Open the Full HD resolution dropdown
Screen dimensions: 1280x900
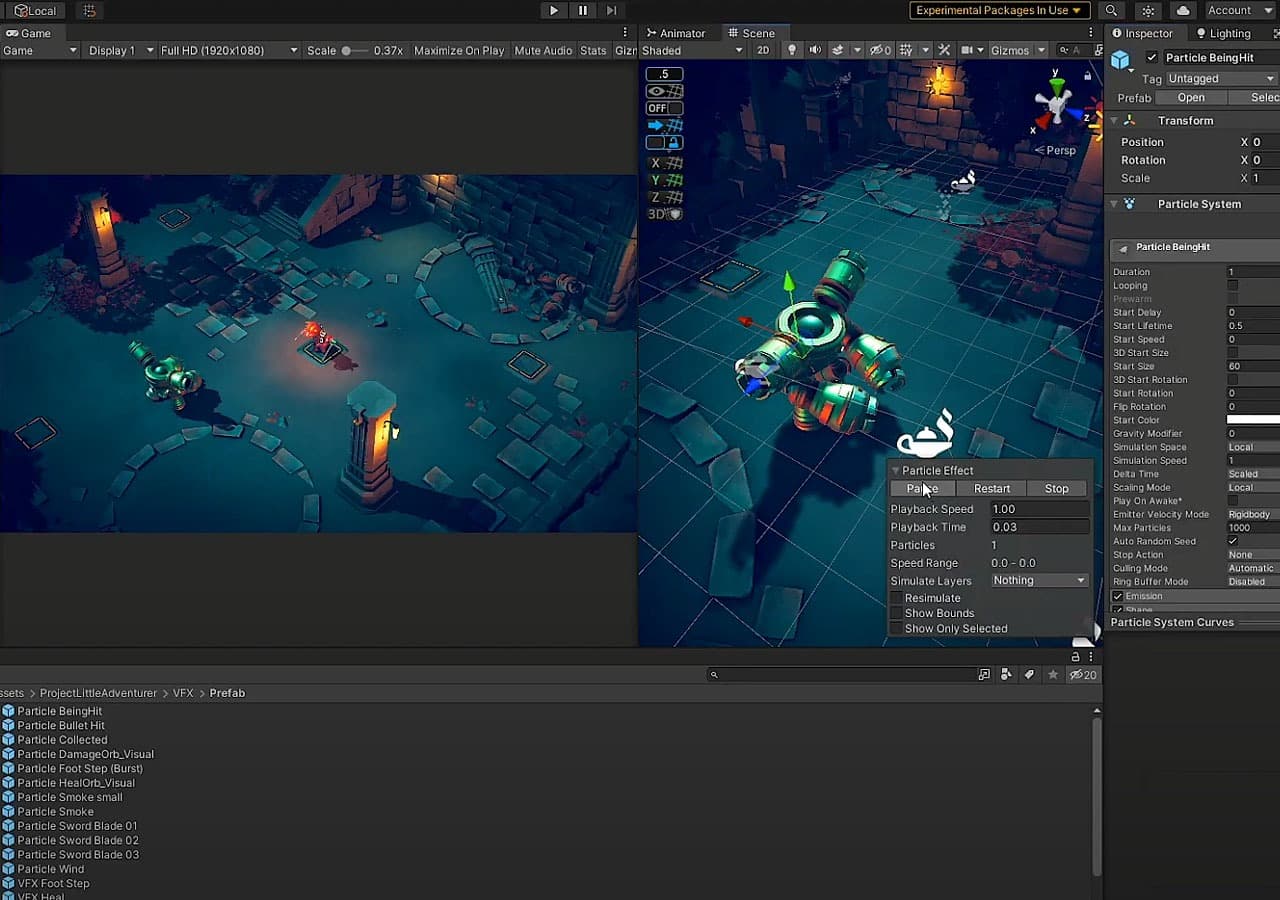[x=229, y=50]
